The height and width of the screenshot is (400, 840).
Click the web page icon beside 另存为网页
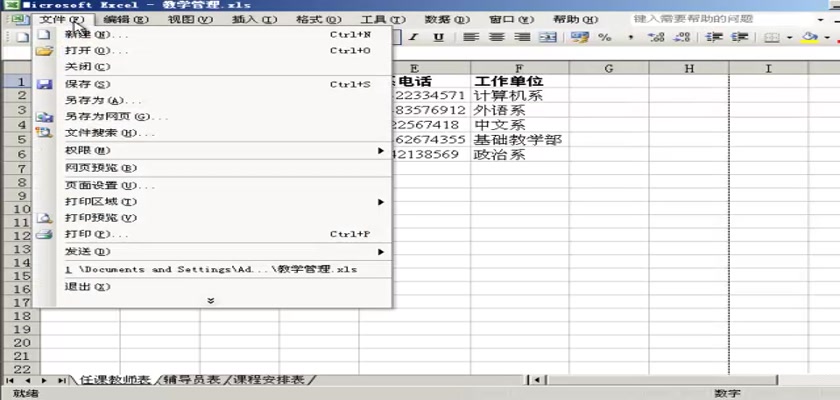[x=44, y=117]
